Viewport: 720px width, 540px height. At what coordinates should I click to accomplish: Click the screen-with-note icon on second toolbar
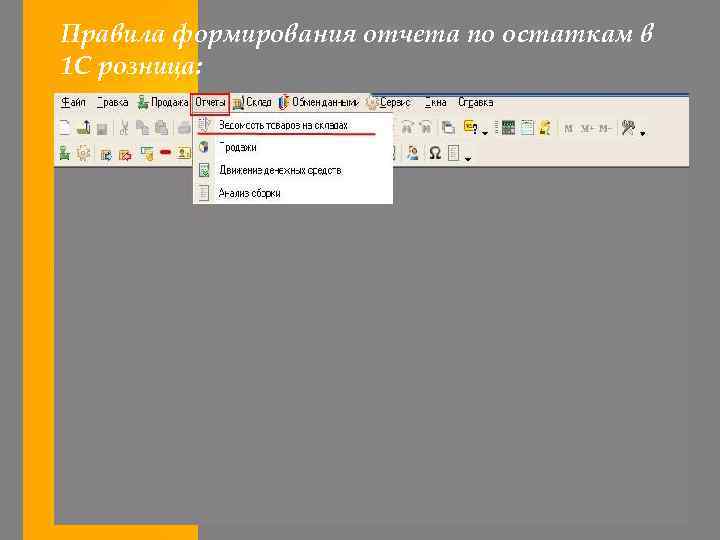(x=146, y=154)
